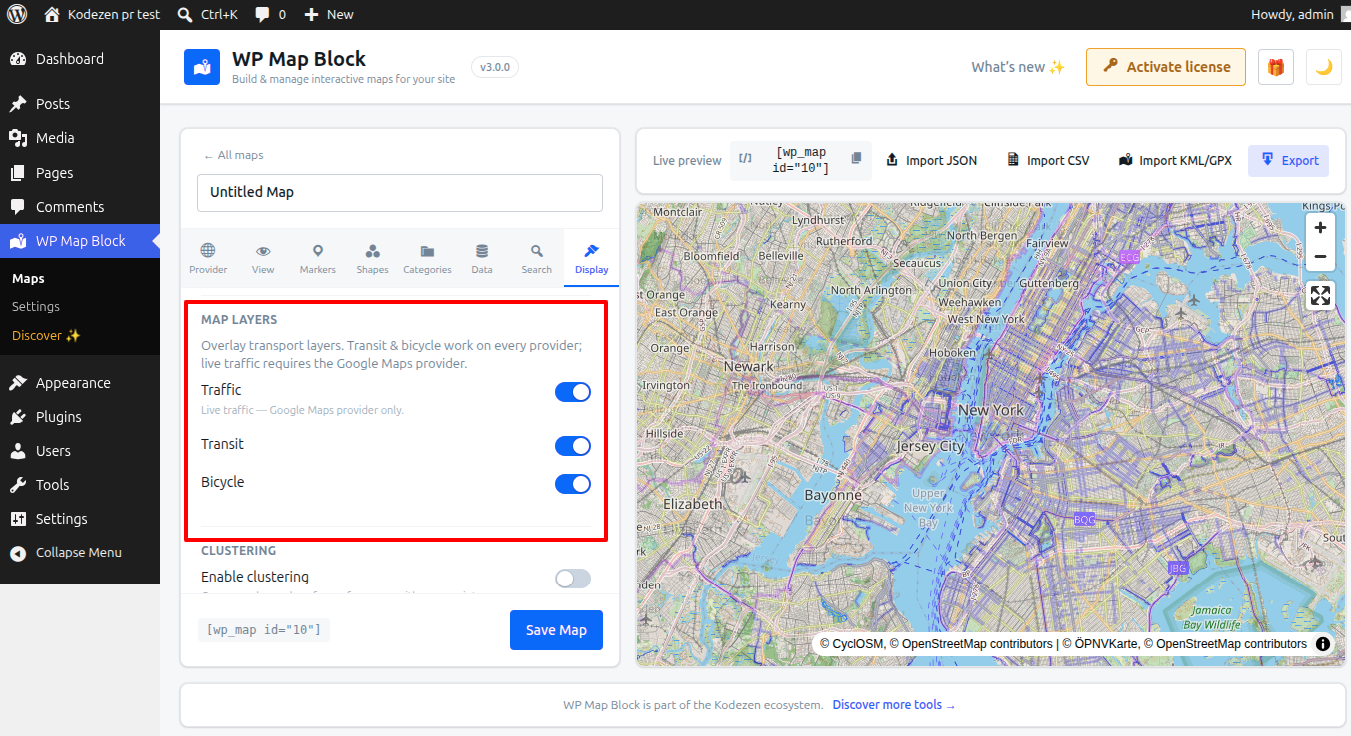Enable clustering toggle
1351x736 pixels.
[573, 579]
